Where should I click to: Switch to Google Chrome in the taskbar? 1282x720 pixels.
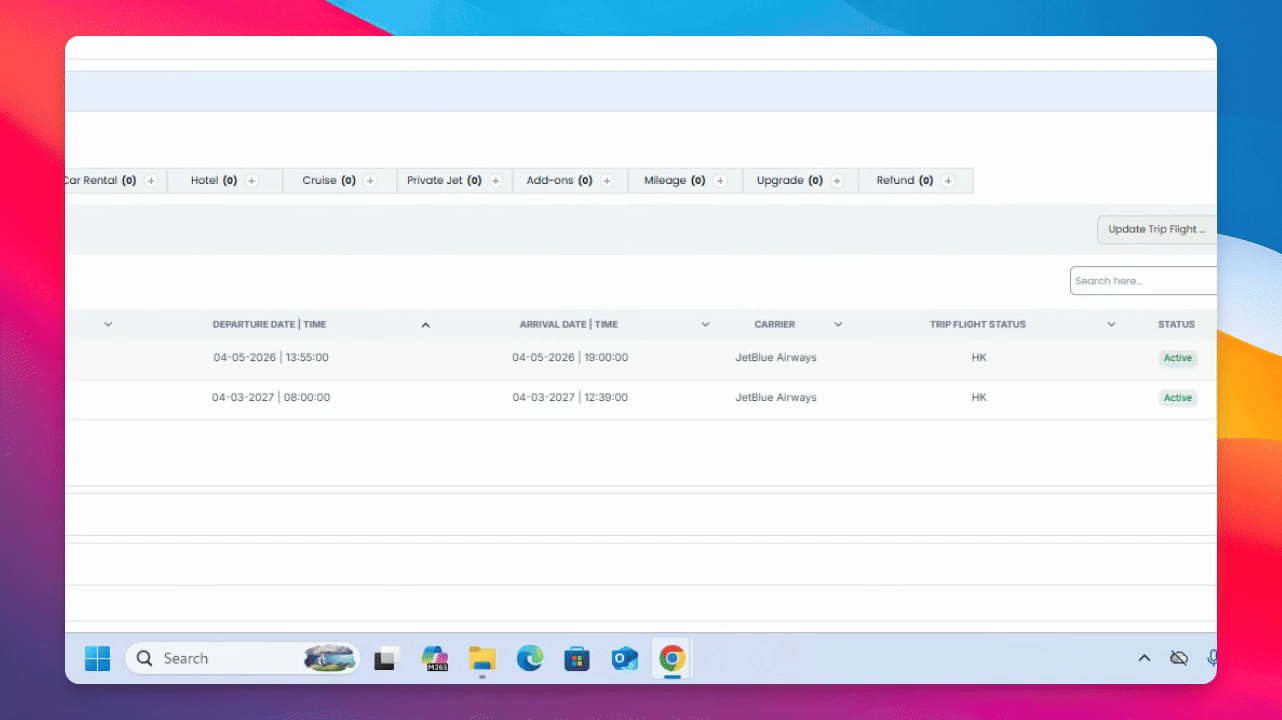pos(672,658)
